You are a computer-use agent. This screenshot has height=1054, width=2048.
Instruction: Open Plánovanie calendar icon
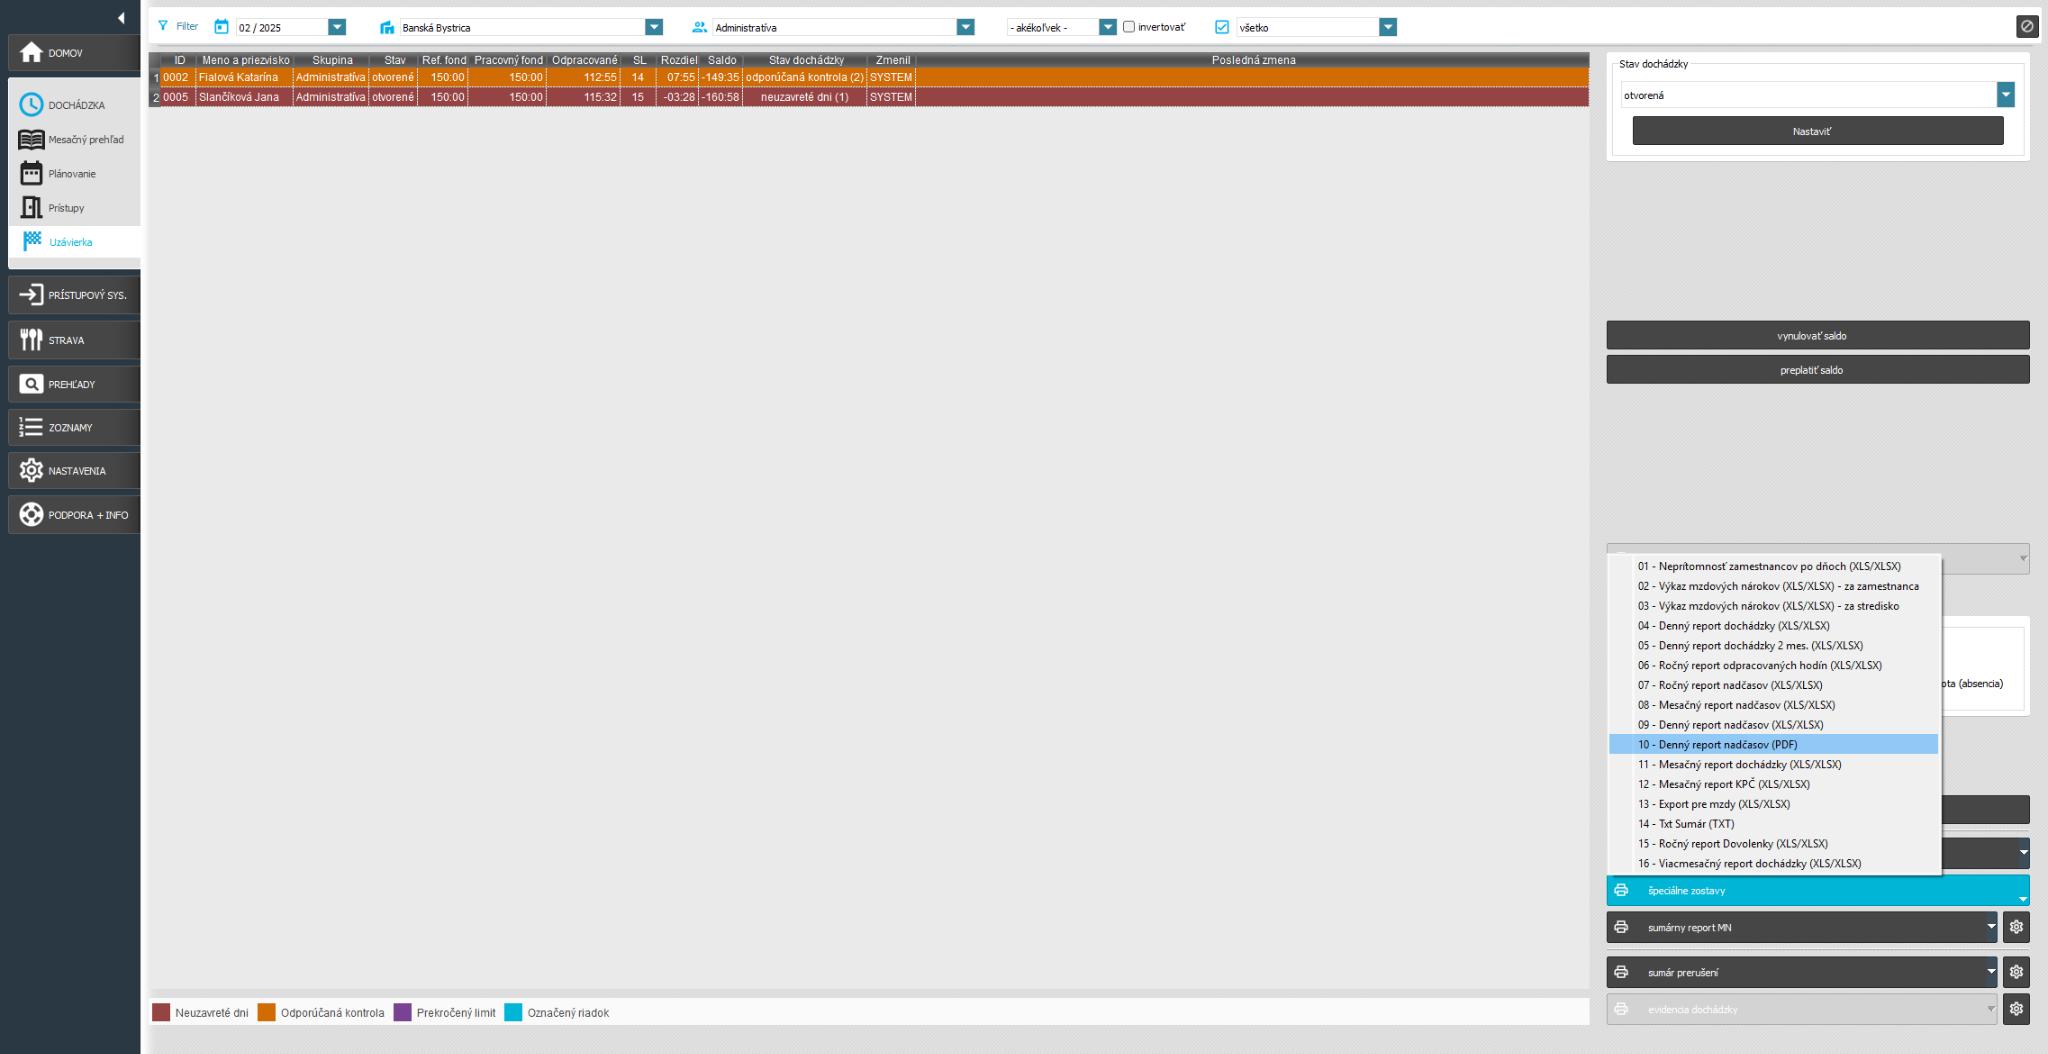tap(32, 174)
